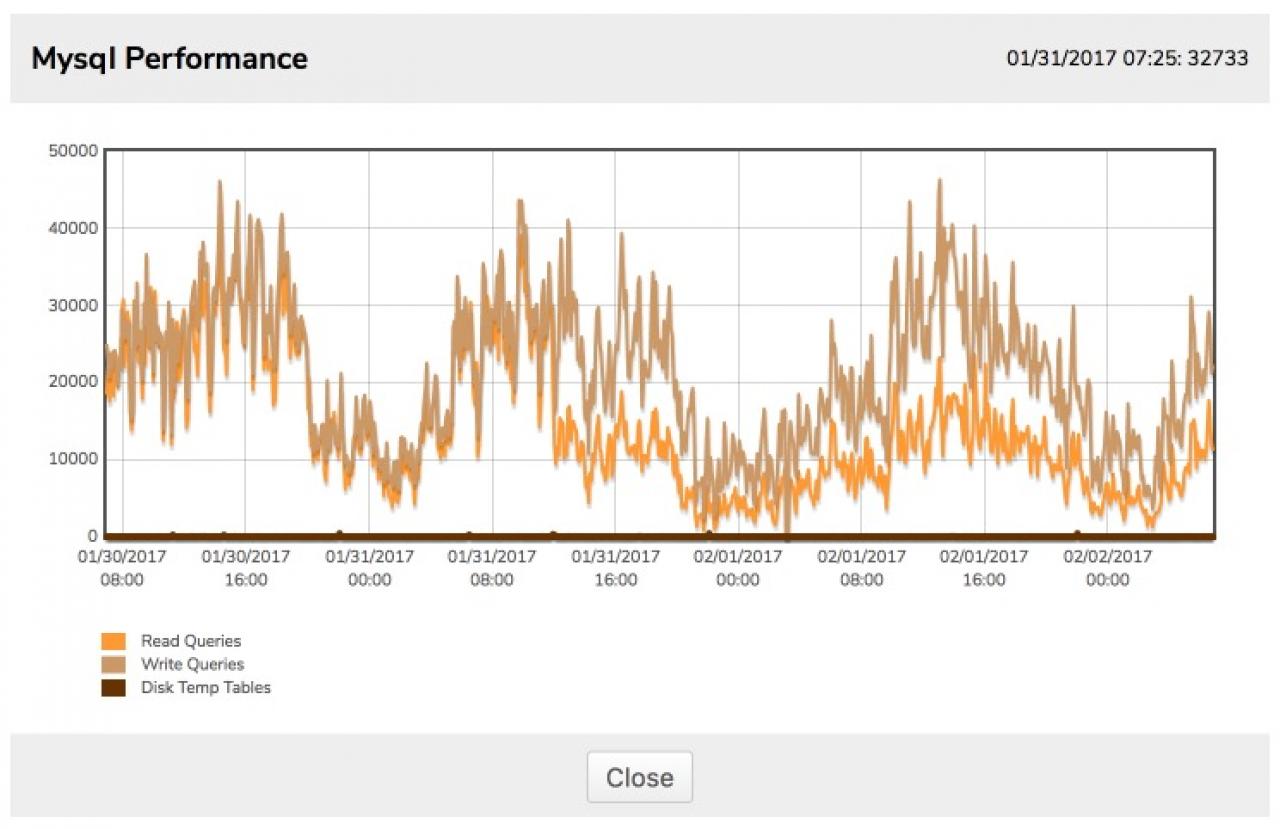1280x829 pixels.
Task: Click the 01/30/2017 16:00 axis label
Action: pyautogui.click(x=246, y=568)
